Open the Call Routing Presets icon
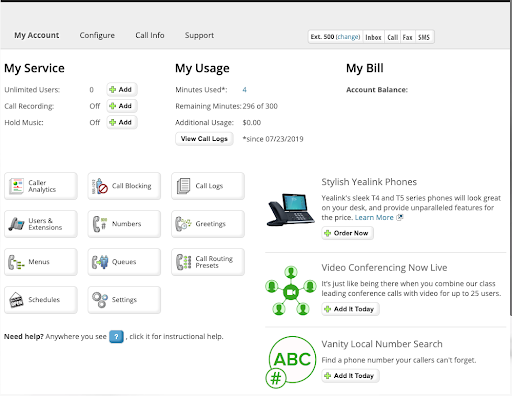This screenshot has width=512, height=396. click(x=183, y=262)
